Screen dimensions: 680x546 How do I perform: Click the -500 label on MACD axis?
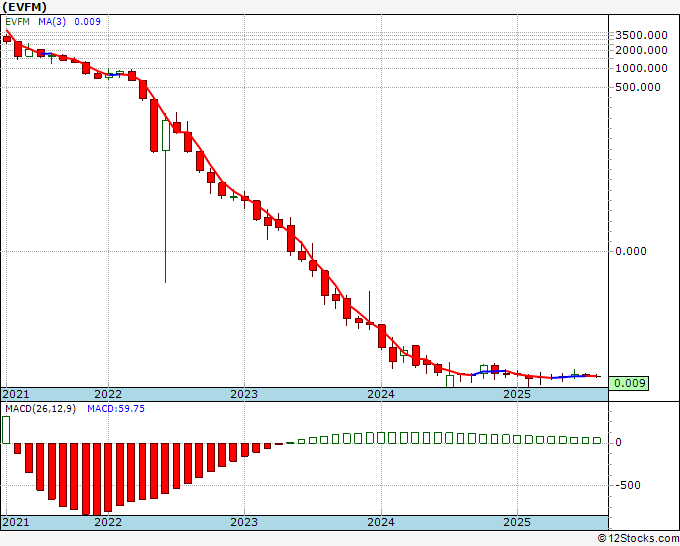[x=628, y=485]
